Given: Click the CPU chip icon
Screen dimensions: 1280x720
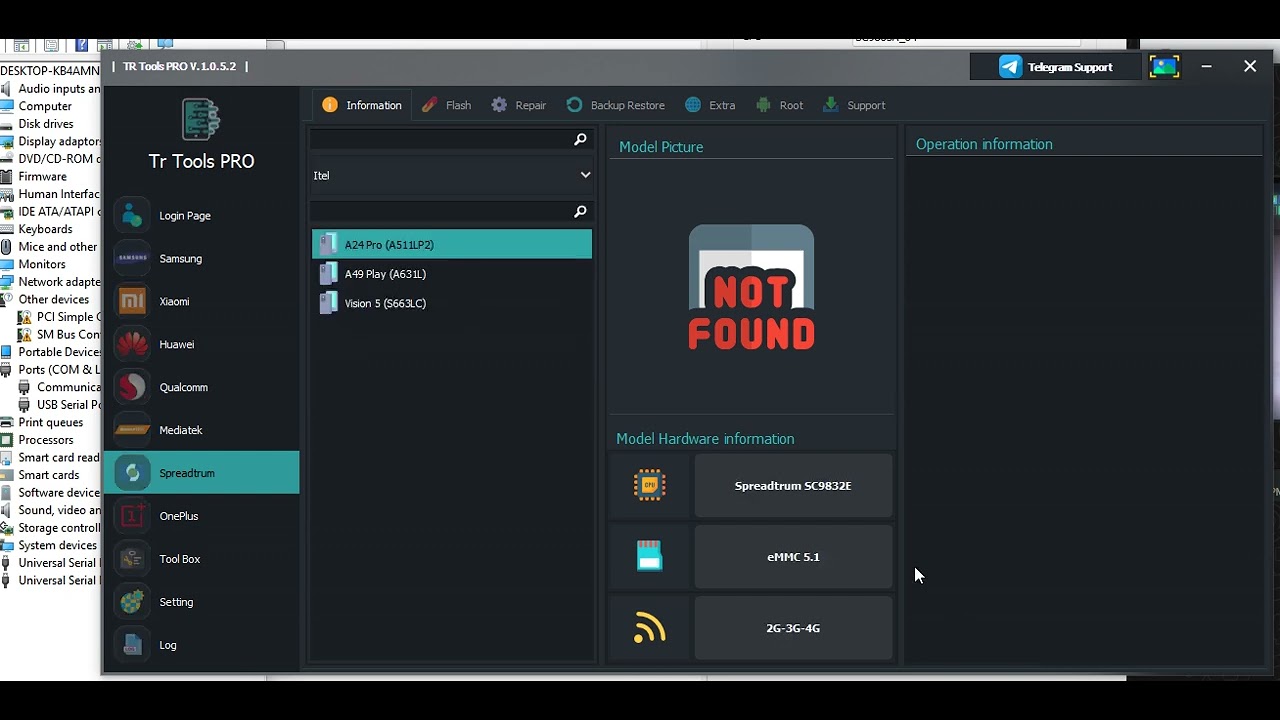Looking at the screenshot, I should coord(650,485).
